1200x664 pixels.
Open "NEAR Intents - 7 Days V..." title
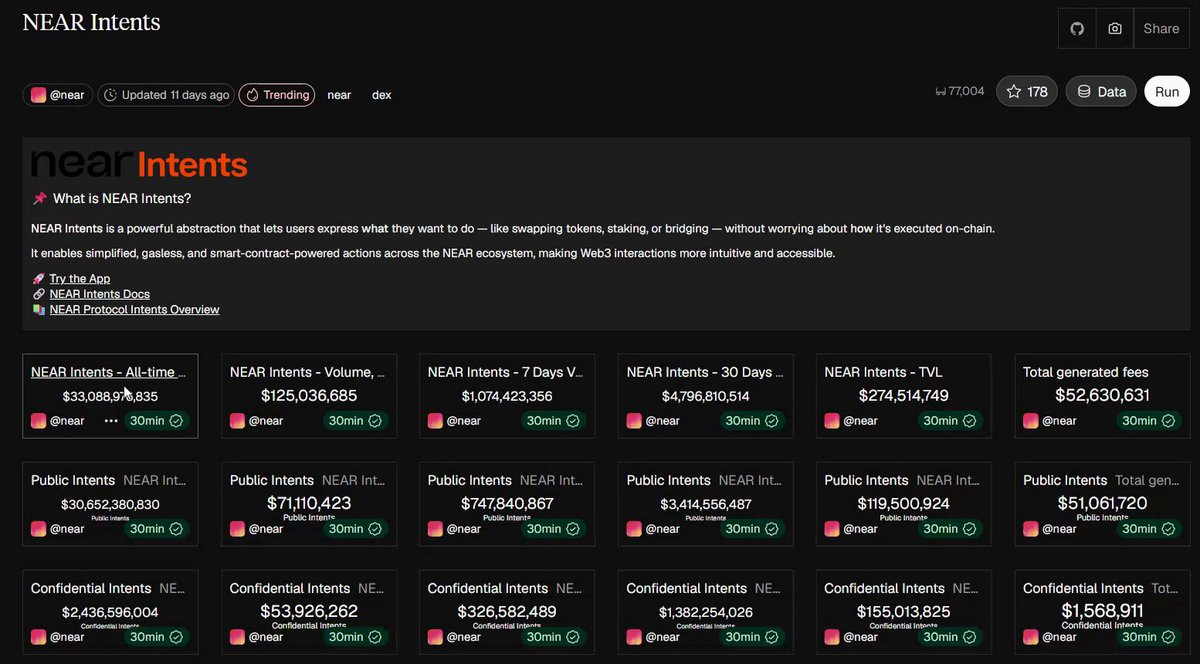[x=505, y=372]
